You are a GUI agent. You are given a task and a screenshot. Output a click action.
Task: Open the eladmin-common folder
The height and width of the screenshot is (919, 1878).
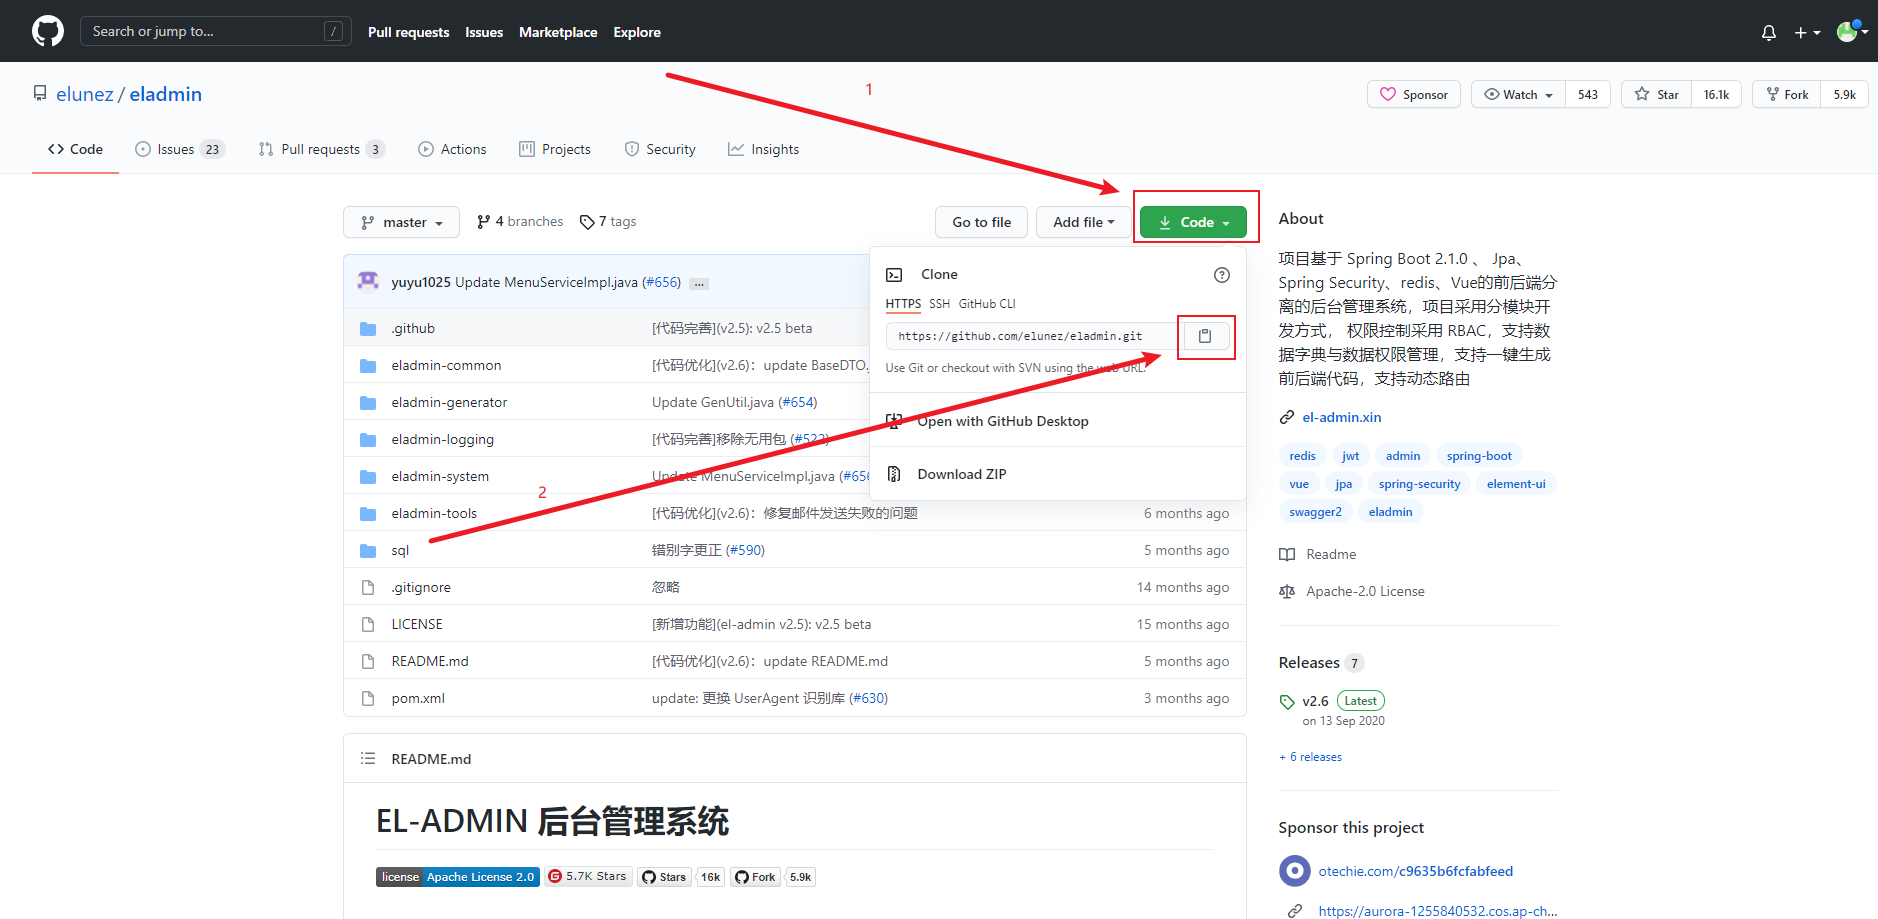446,365
